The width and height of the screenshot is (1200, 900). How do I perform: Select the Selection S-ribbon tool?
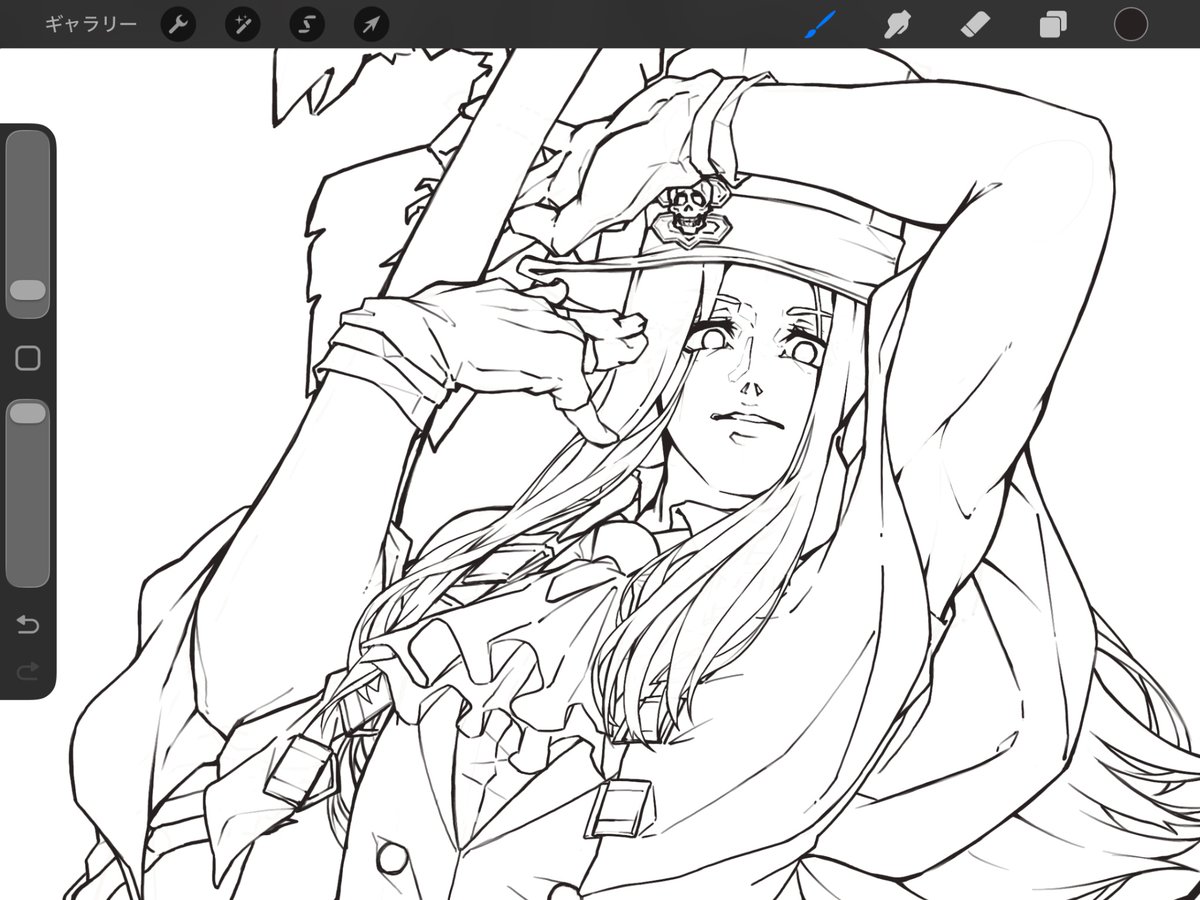(307, 24)
